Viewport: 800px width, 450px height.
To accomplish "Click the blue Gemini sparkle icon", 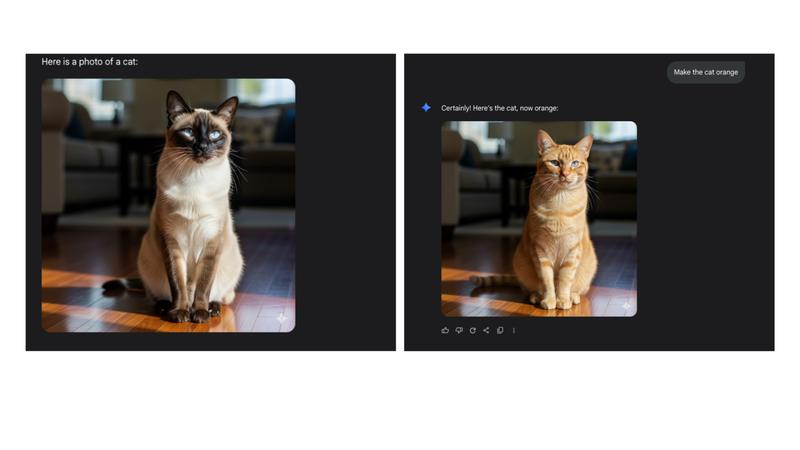I will pyautogui.click(x=426, y=107).
